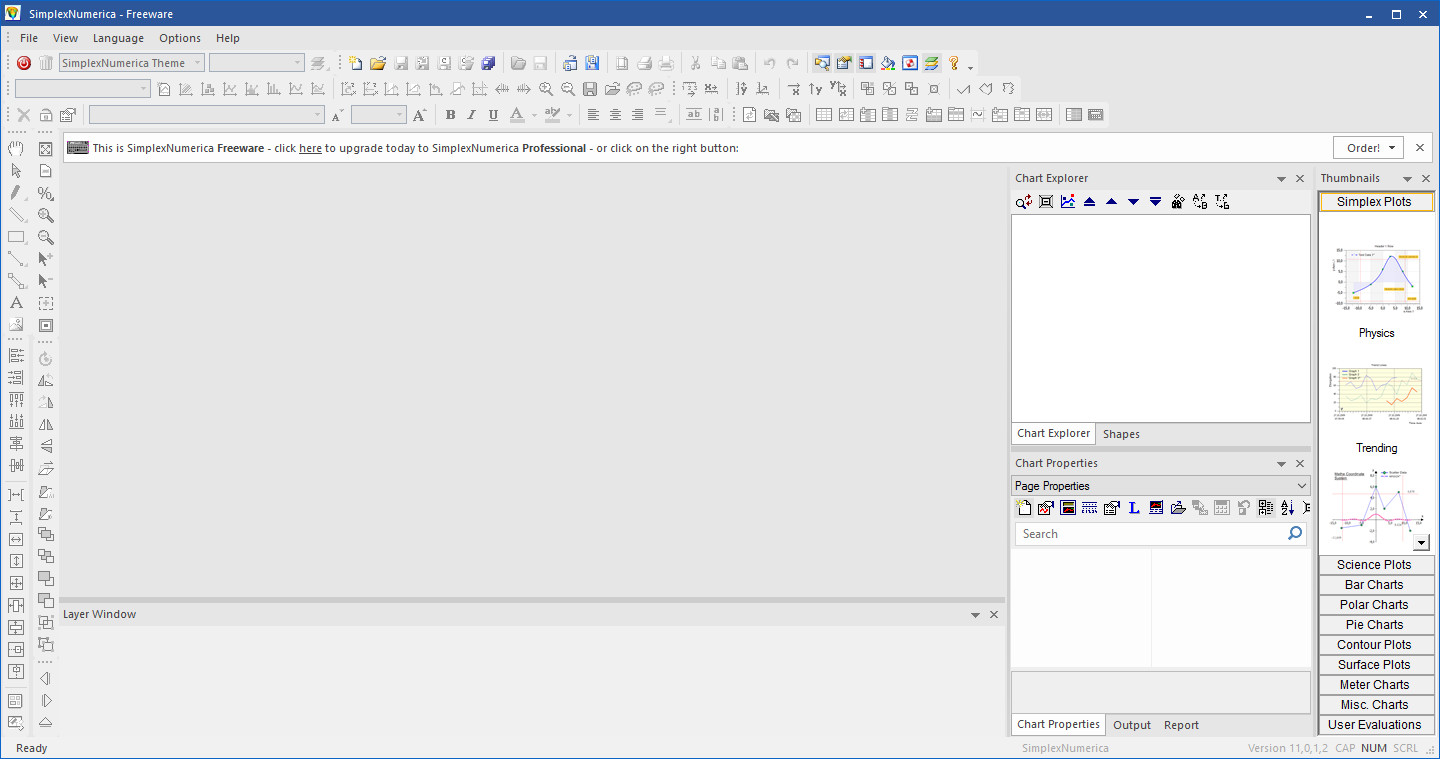Image resolution: width=1440 pixels, height=759 pixels.
Task: Click the blue L icon in Chart Properties
Action: (1134, 508)
